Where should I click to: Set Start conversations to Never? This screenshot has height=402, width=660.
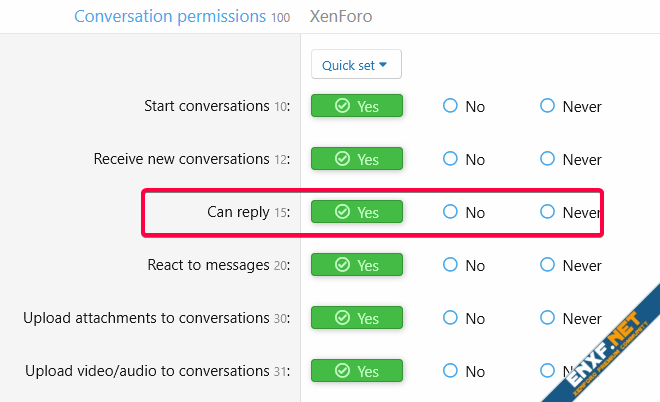[x=547, y=106]
